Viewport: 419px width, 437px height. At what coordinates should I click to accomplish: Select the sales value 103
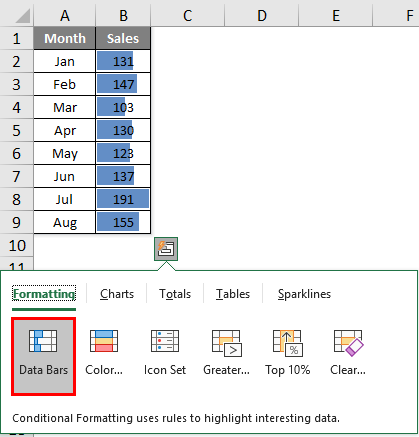tap(123, 107)
